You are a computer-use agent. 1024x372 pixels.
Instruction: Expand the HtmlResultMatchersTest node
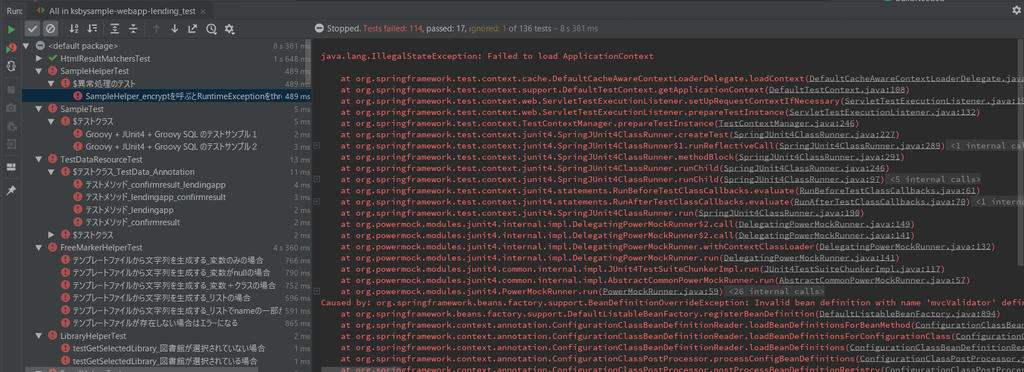(39, 58)
